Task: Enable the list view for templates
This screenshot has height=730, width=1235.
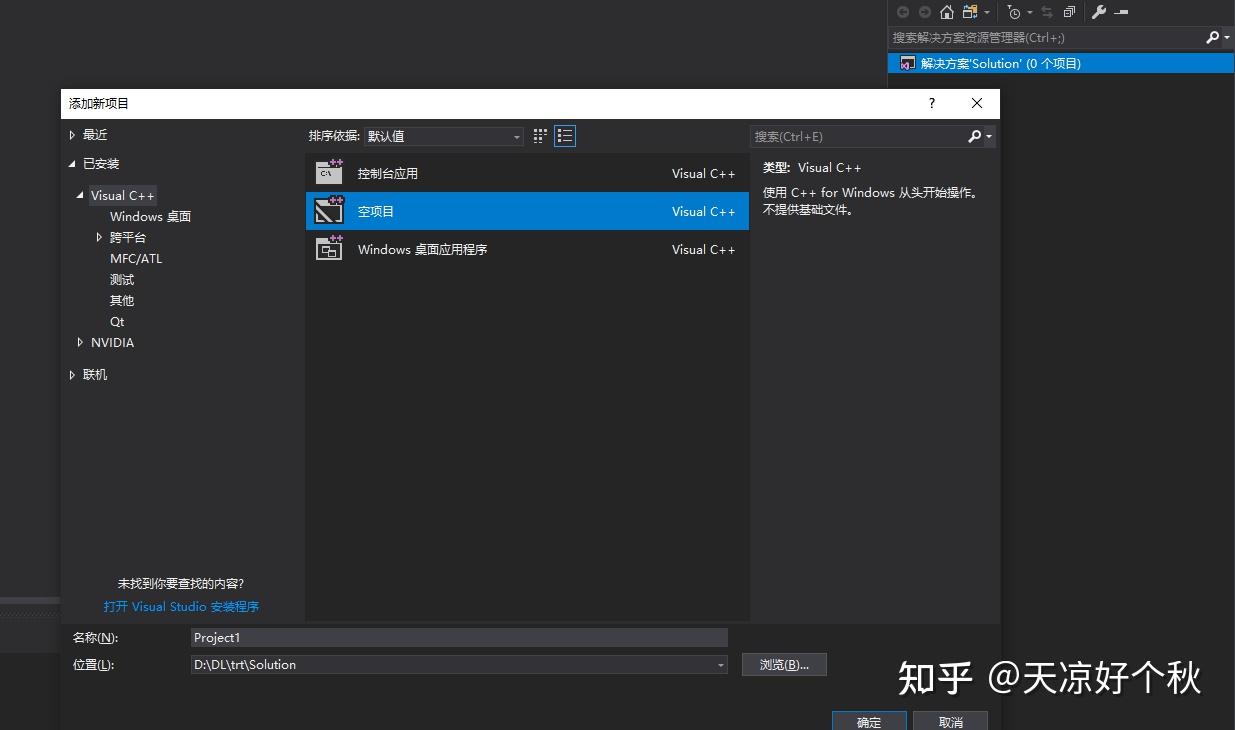Action: pos(565,136)
